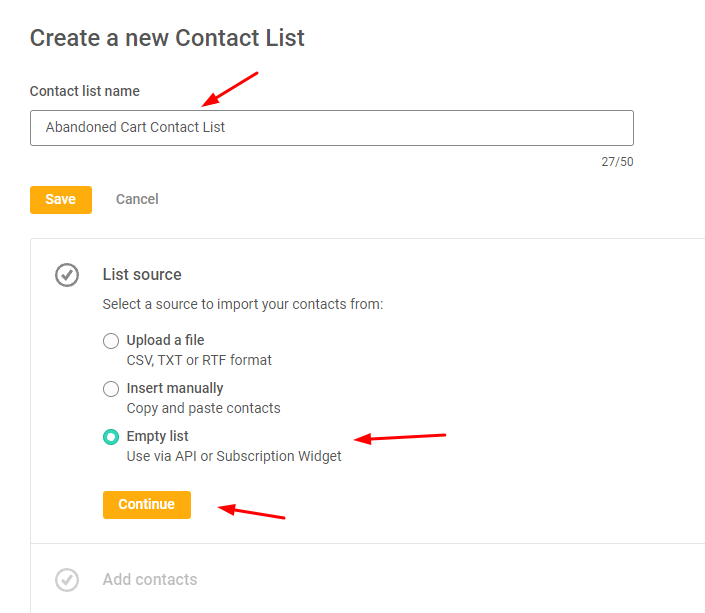This screenshot has height=613, width=705.
Task: Click the "Contact list name" field label
Action: coord(85,91)
